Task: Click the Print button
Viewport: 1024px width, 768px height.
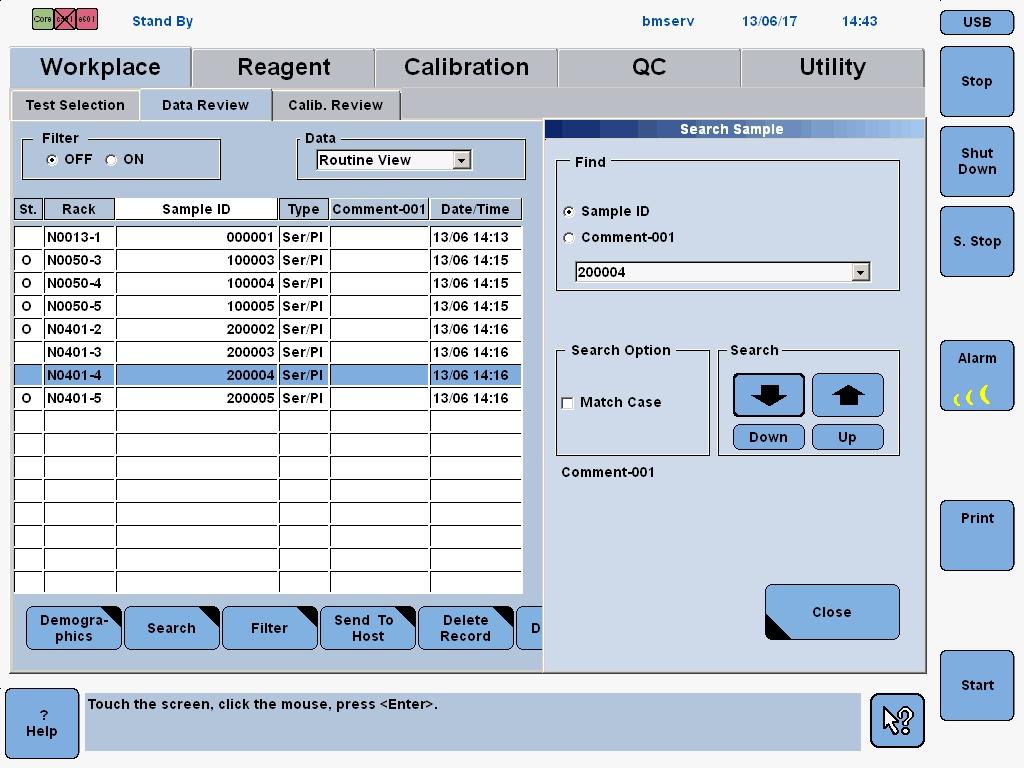Action: coord(977,536)
